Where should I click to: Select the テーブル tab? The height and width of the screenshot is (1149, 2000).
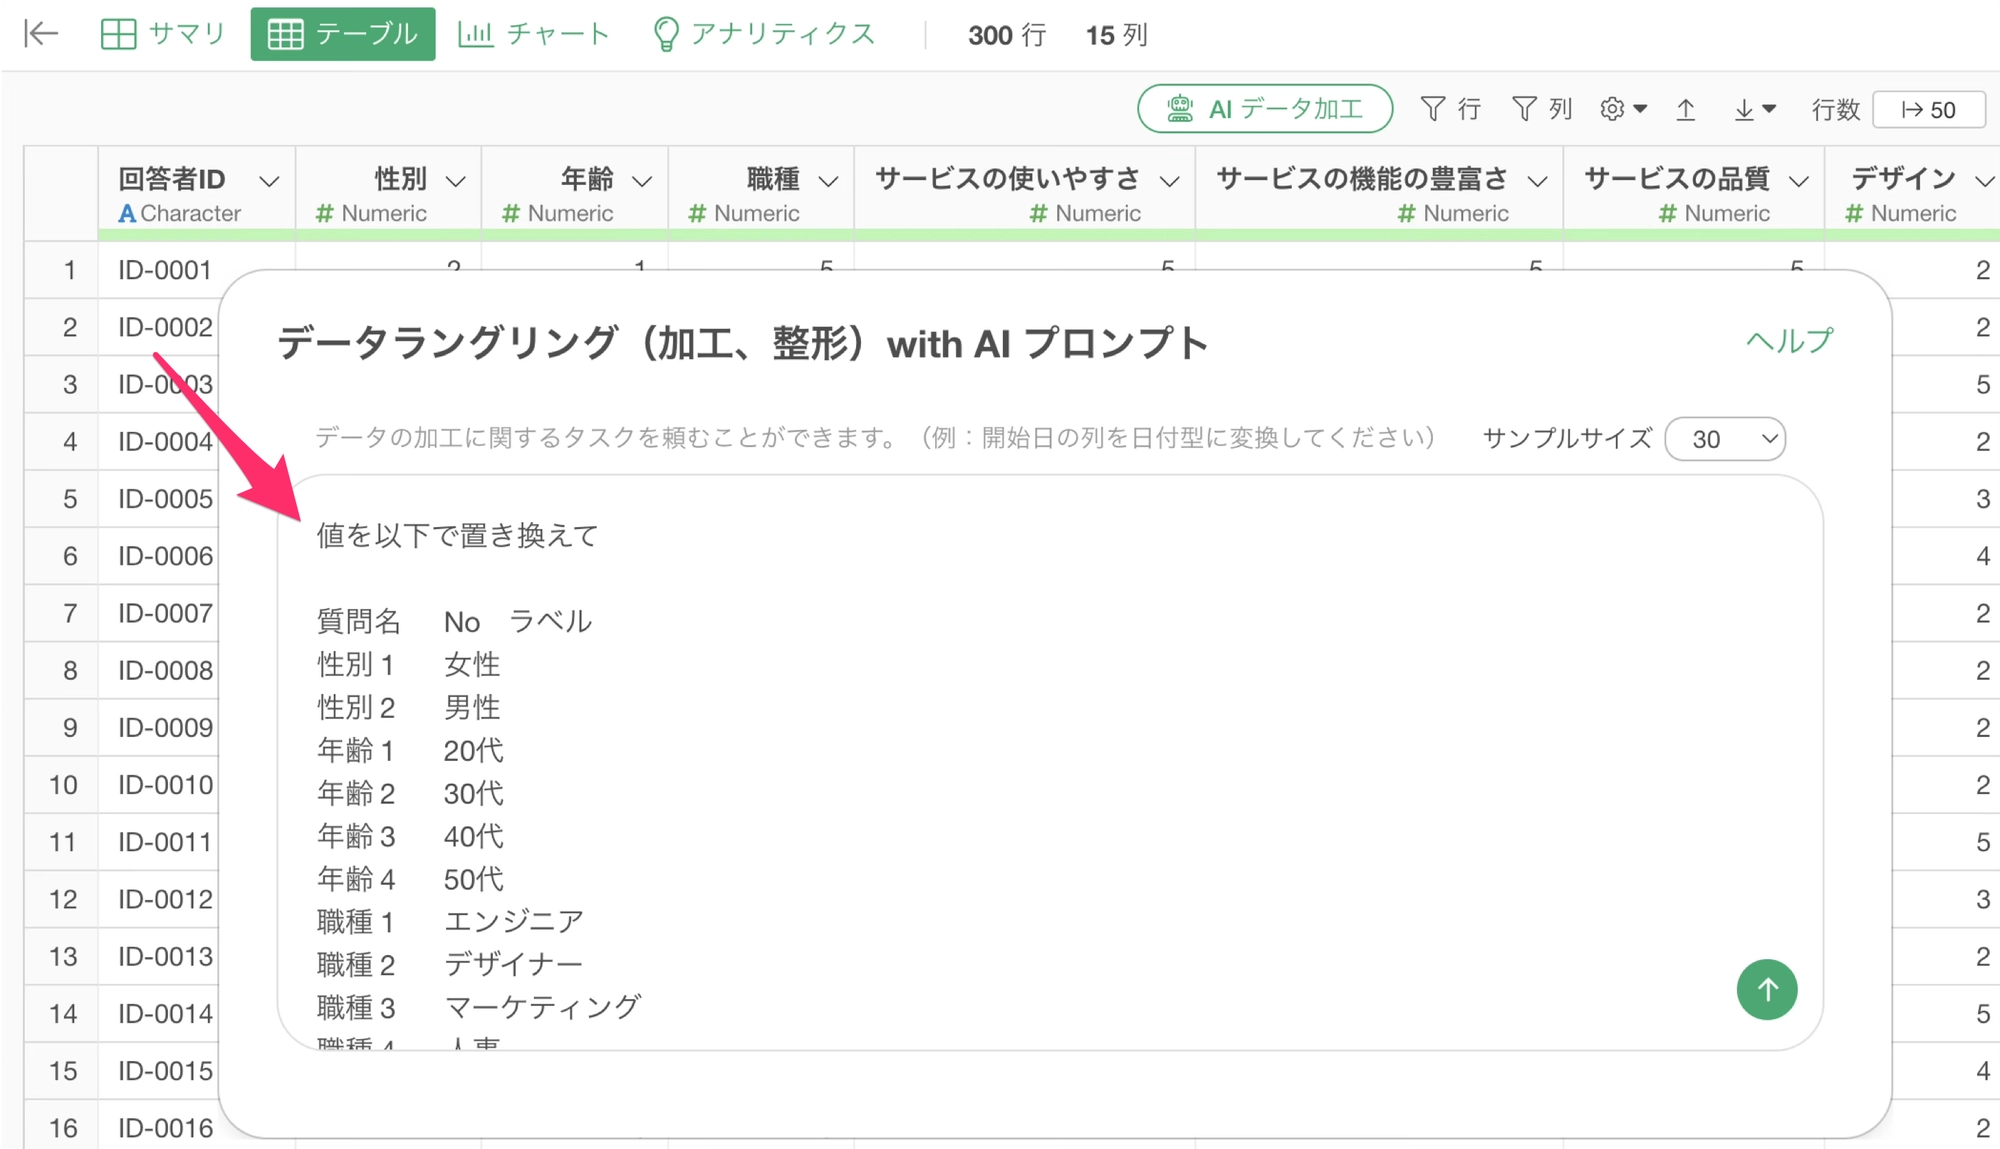click(343, 34)
